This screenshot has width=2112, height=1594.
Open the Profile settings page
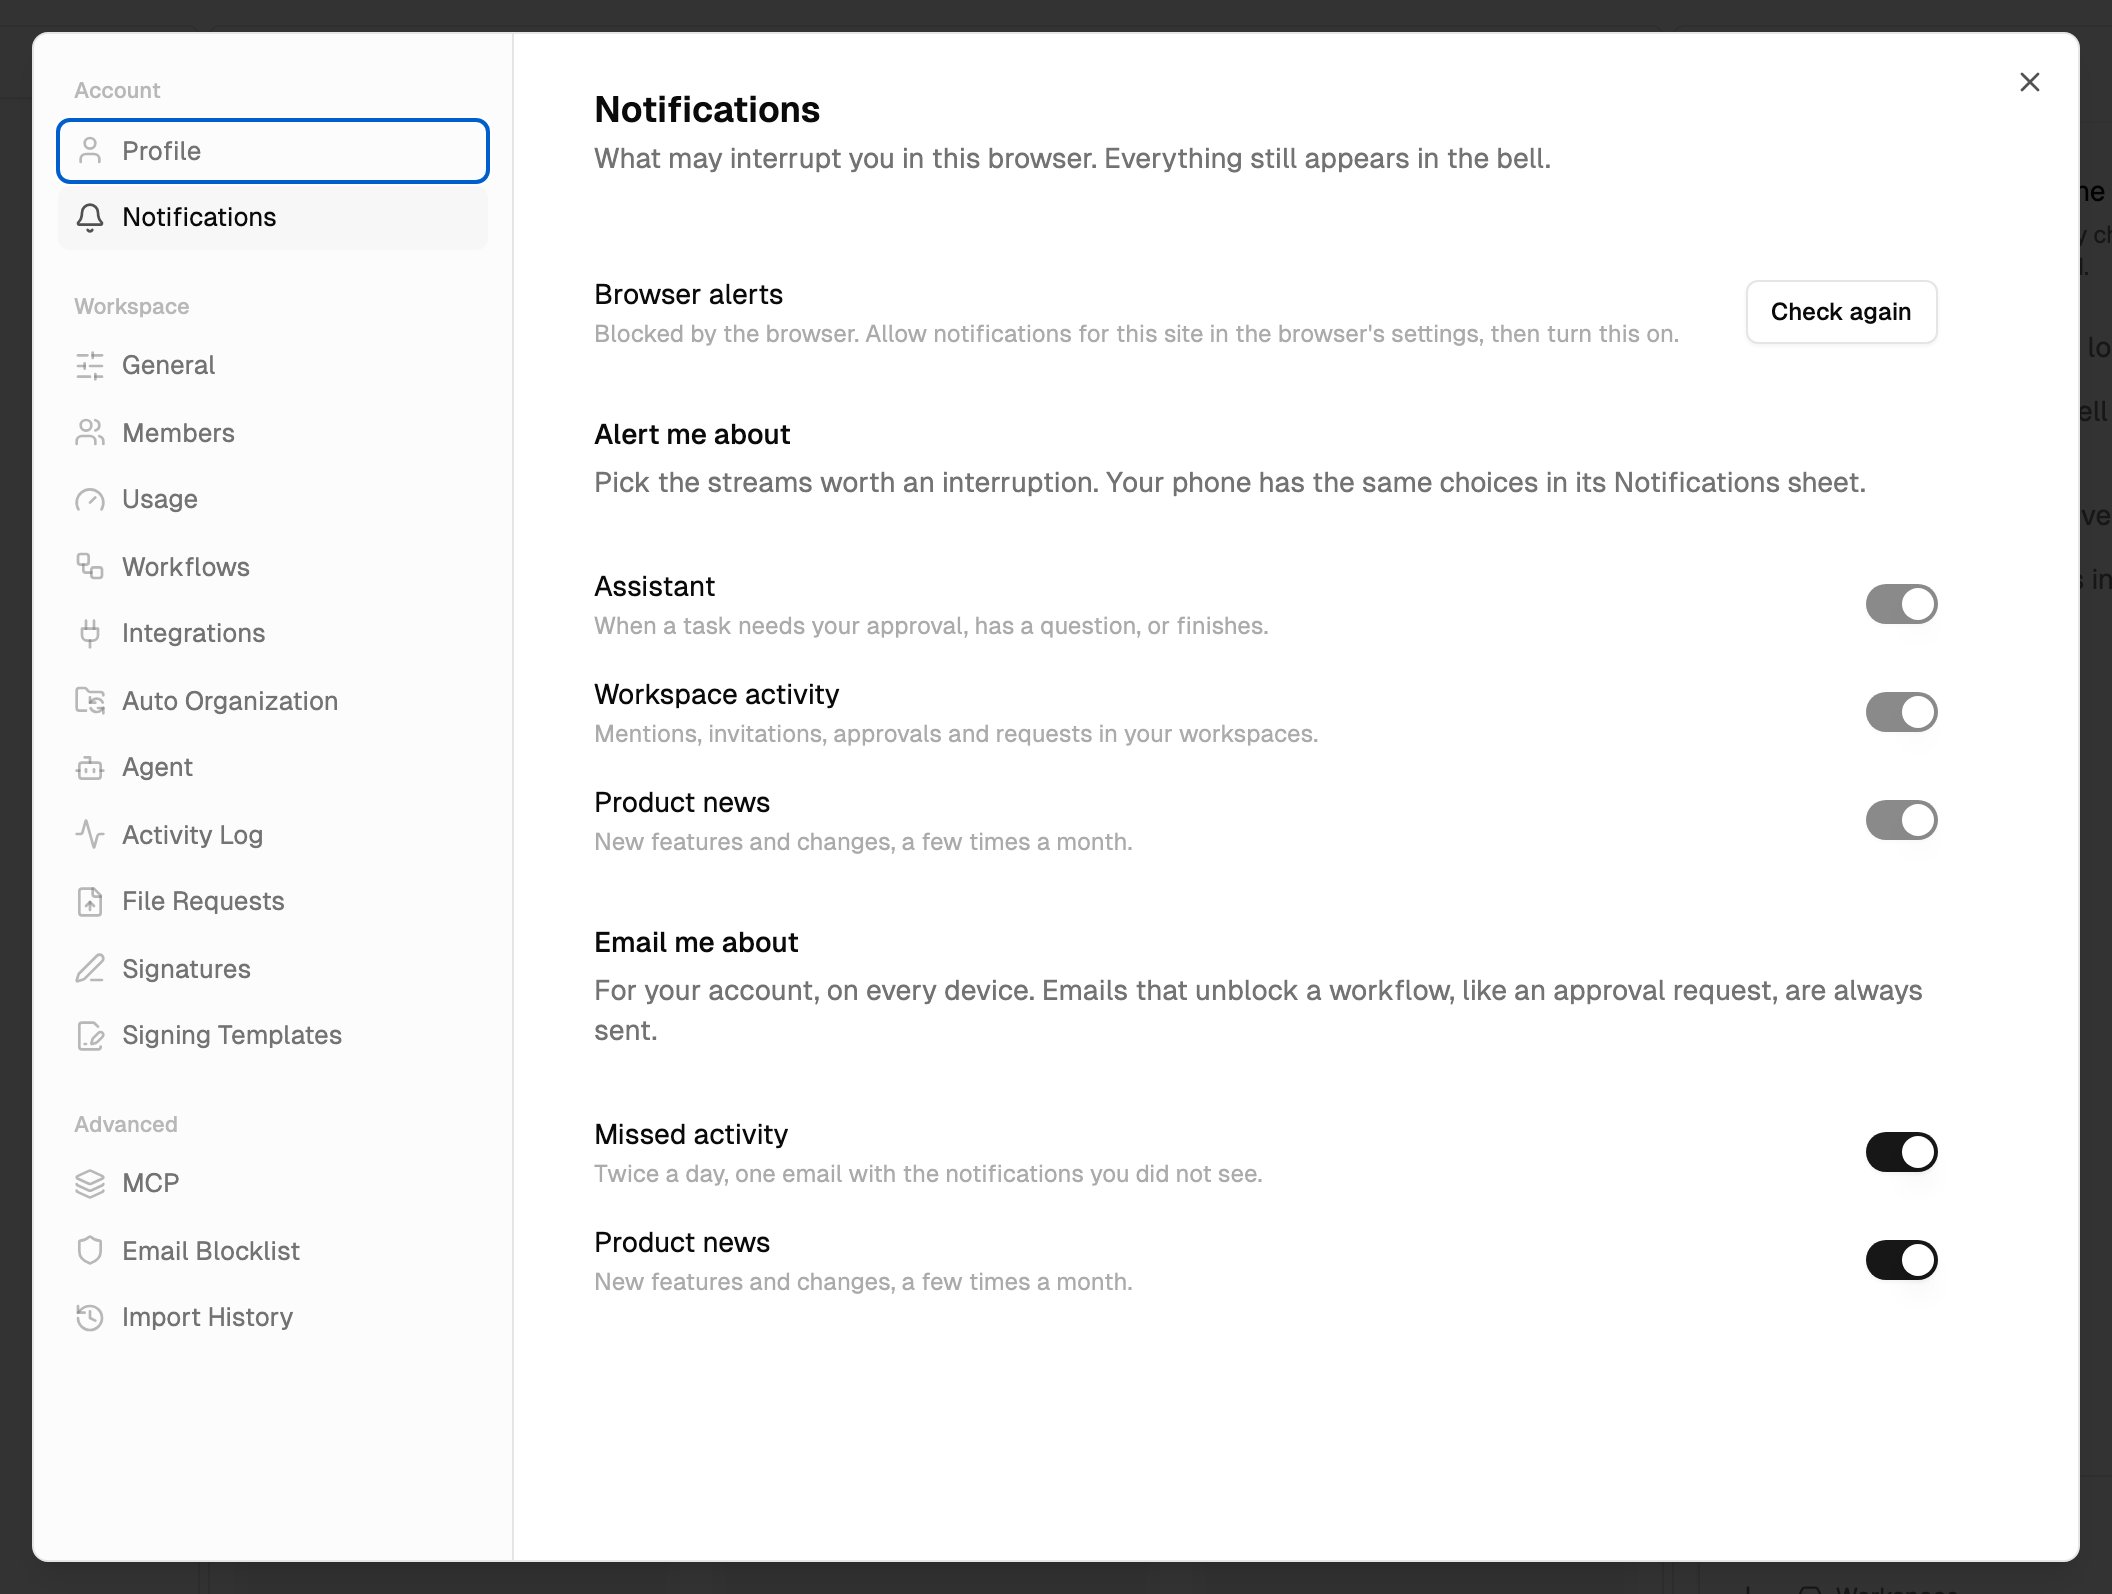(x=273, y=151)
